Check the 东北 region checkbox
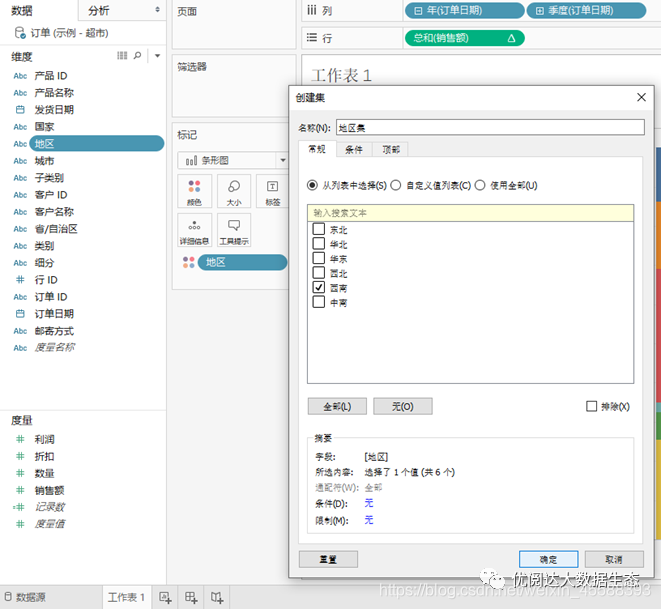Viewport: 661px width, 609px height. click(319, 229)
